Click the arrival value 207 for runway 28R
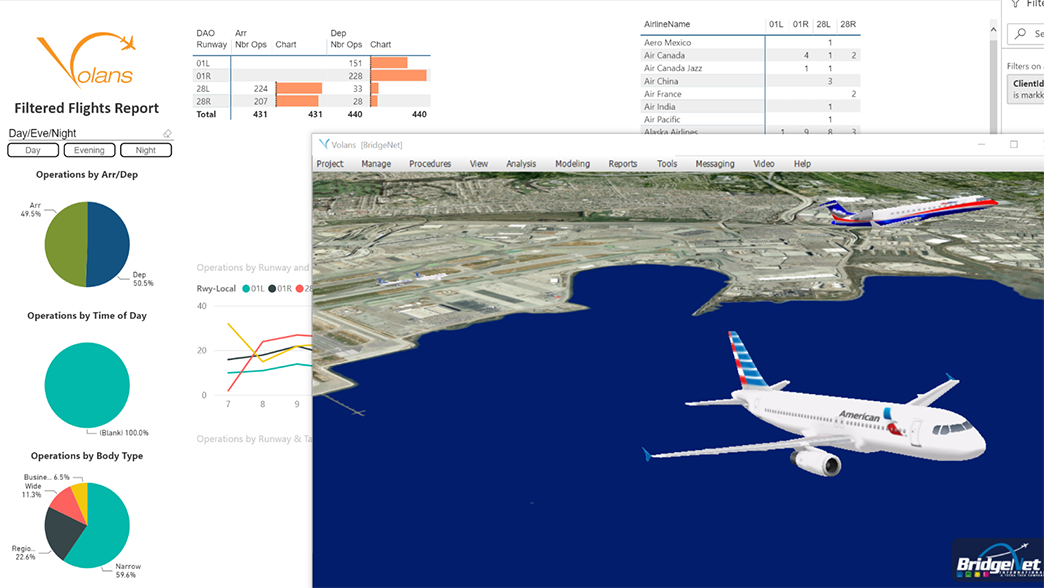Screen dimensions: 1044x588 (260, 101)
